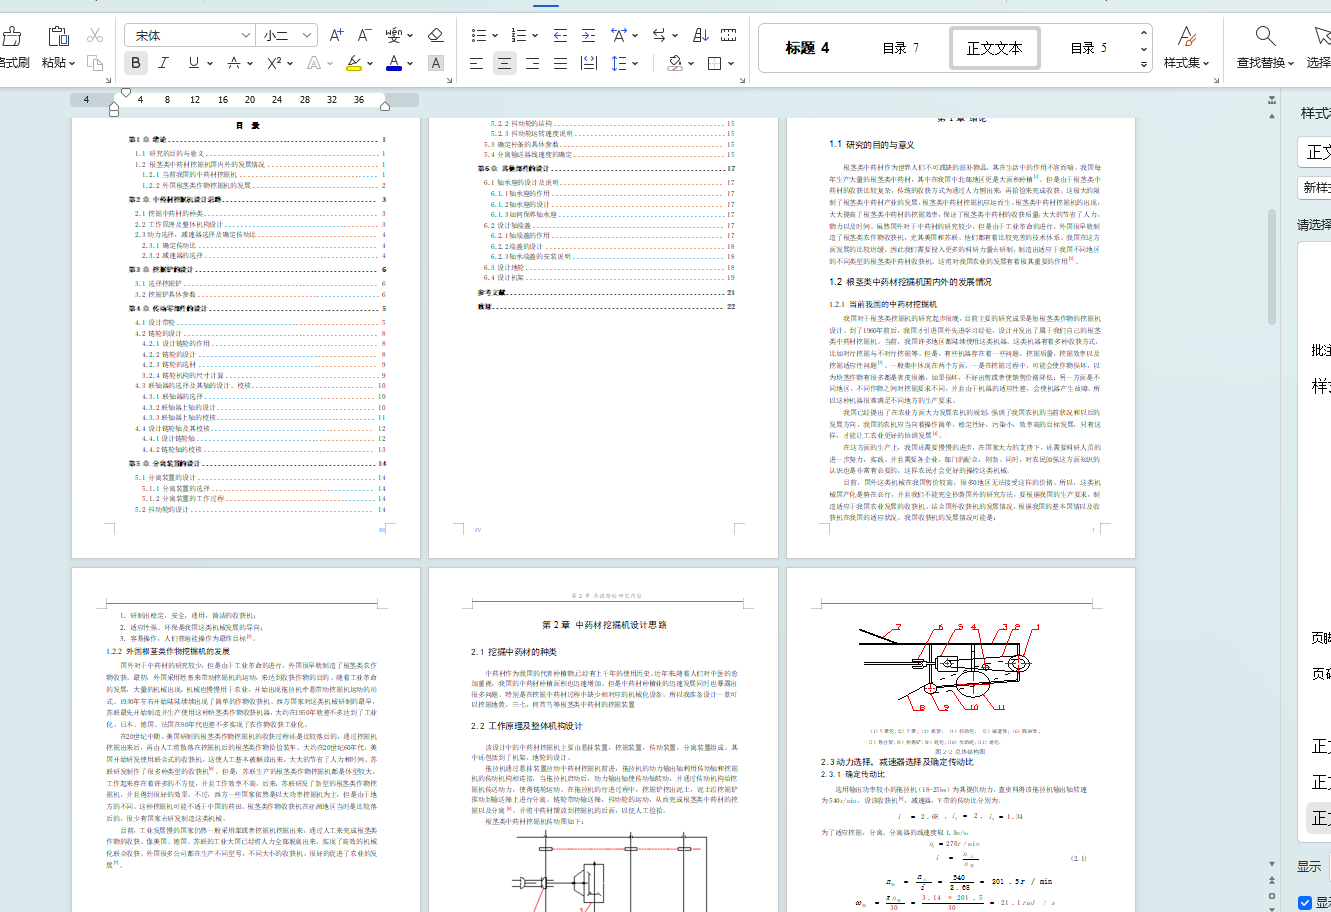
Task: Click the decrease indent icon
Action: (560, 35)
